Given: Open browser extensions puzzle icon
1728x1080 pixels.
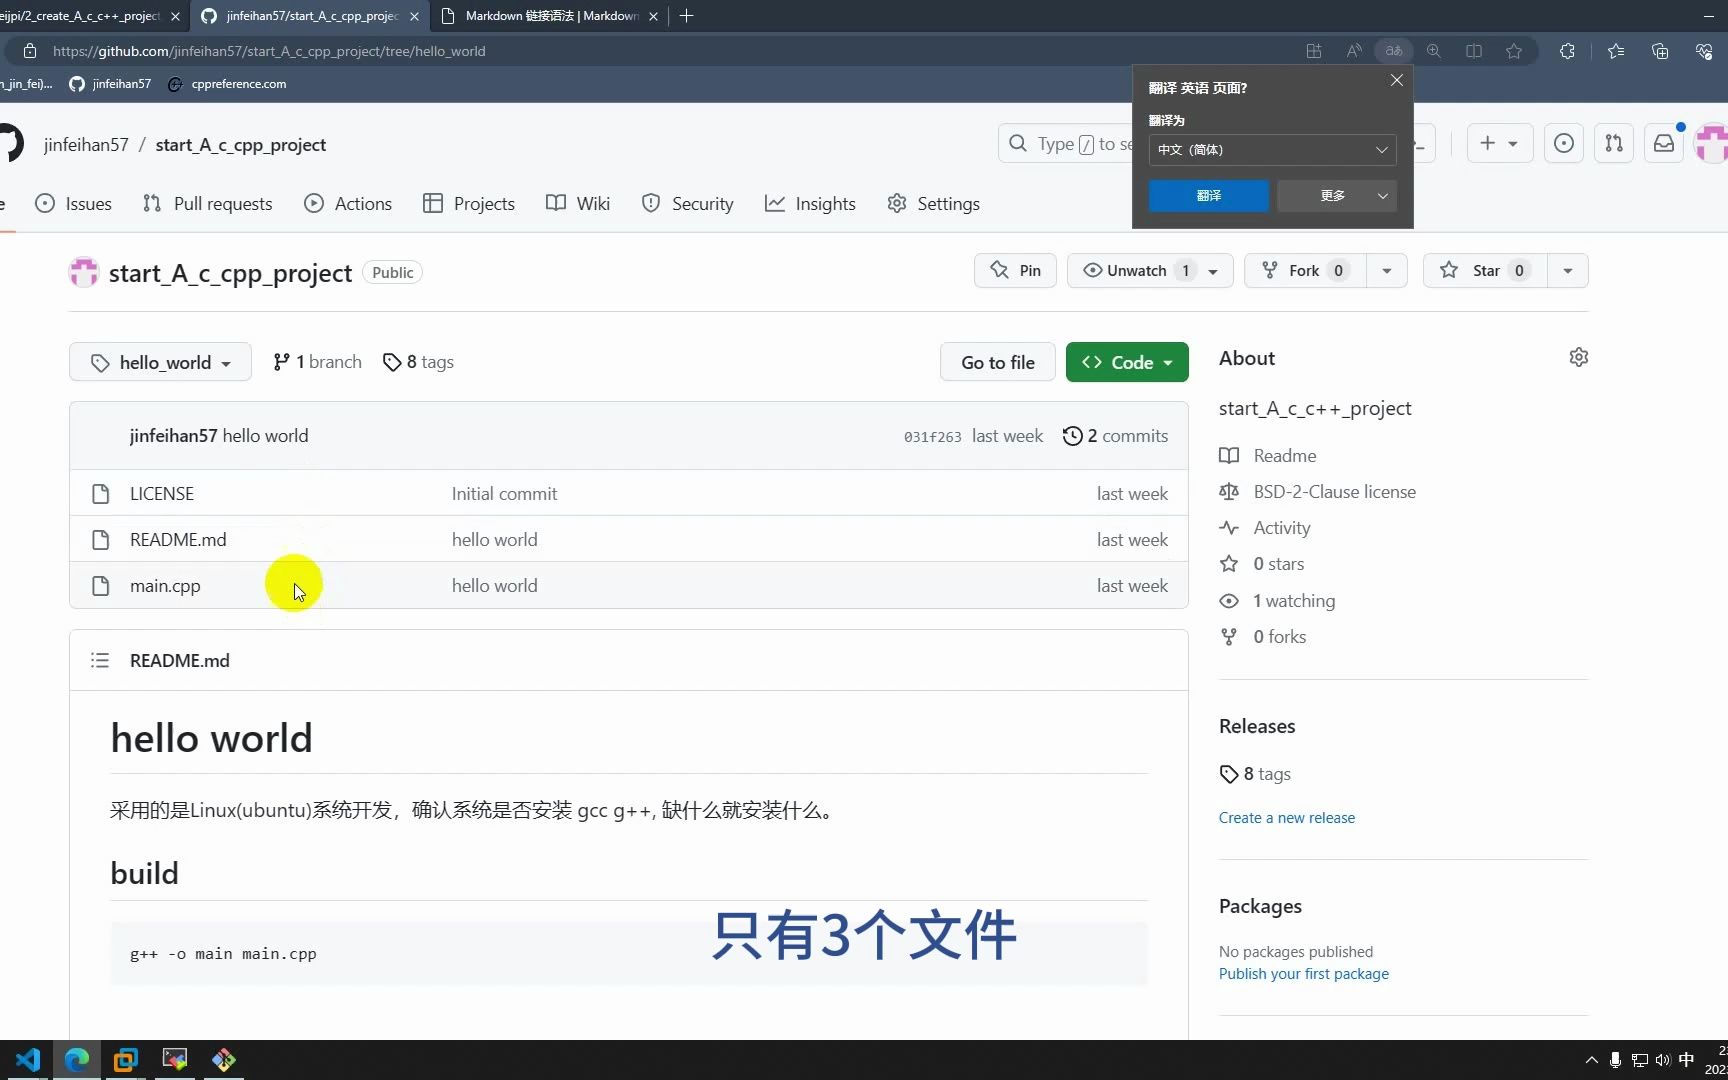Looking at the screenshot, I should click(1567, 51).
